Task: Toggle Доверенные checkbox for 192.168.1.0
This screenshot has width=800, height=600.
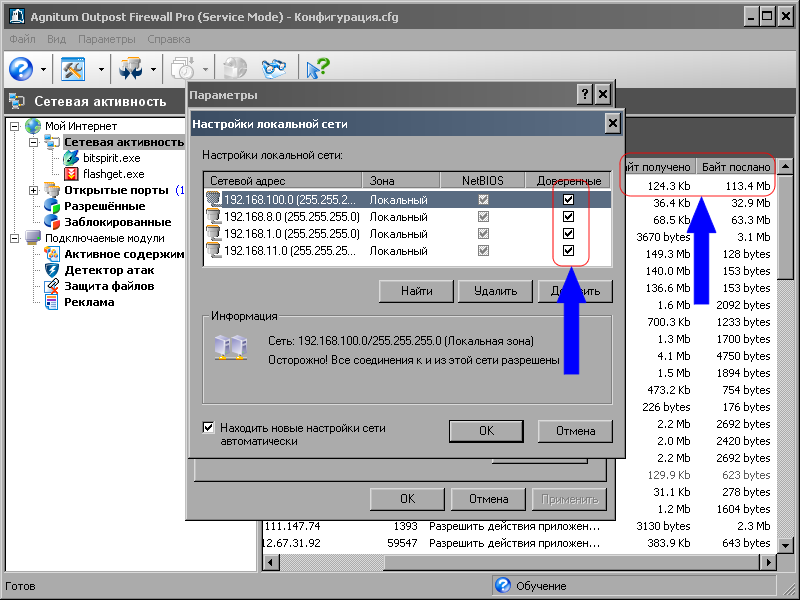Action: point(568,234)
